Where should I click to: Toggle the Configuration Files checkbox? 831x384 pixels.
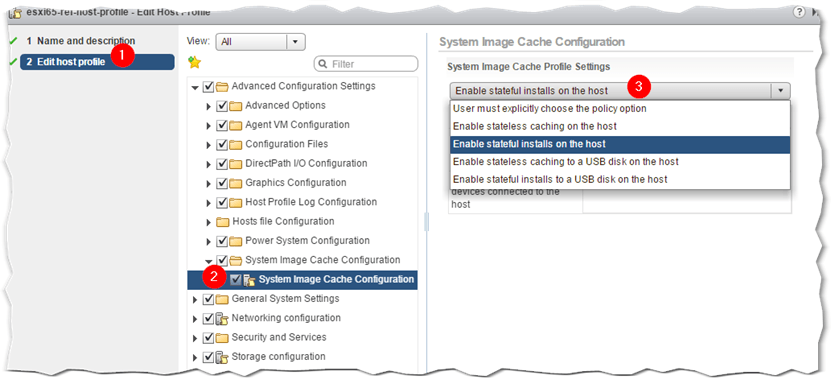pos(223,145)
